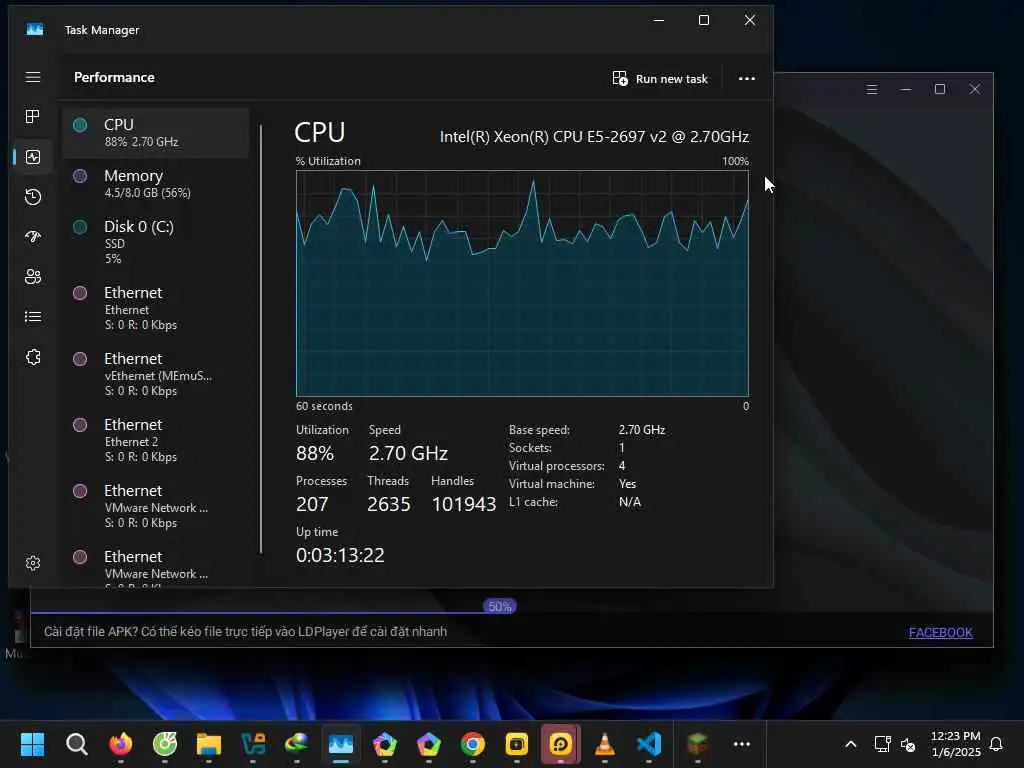Click the LDPlayer taskbar icon
The image size is (1024, 768).
(x=560, y=744)
